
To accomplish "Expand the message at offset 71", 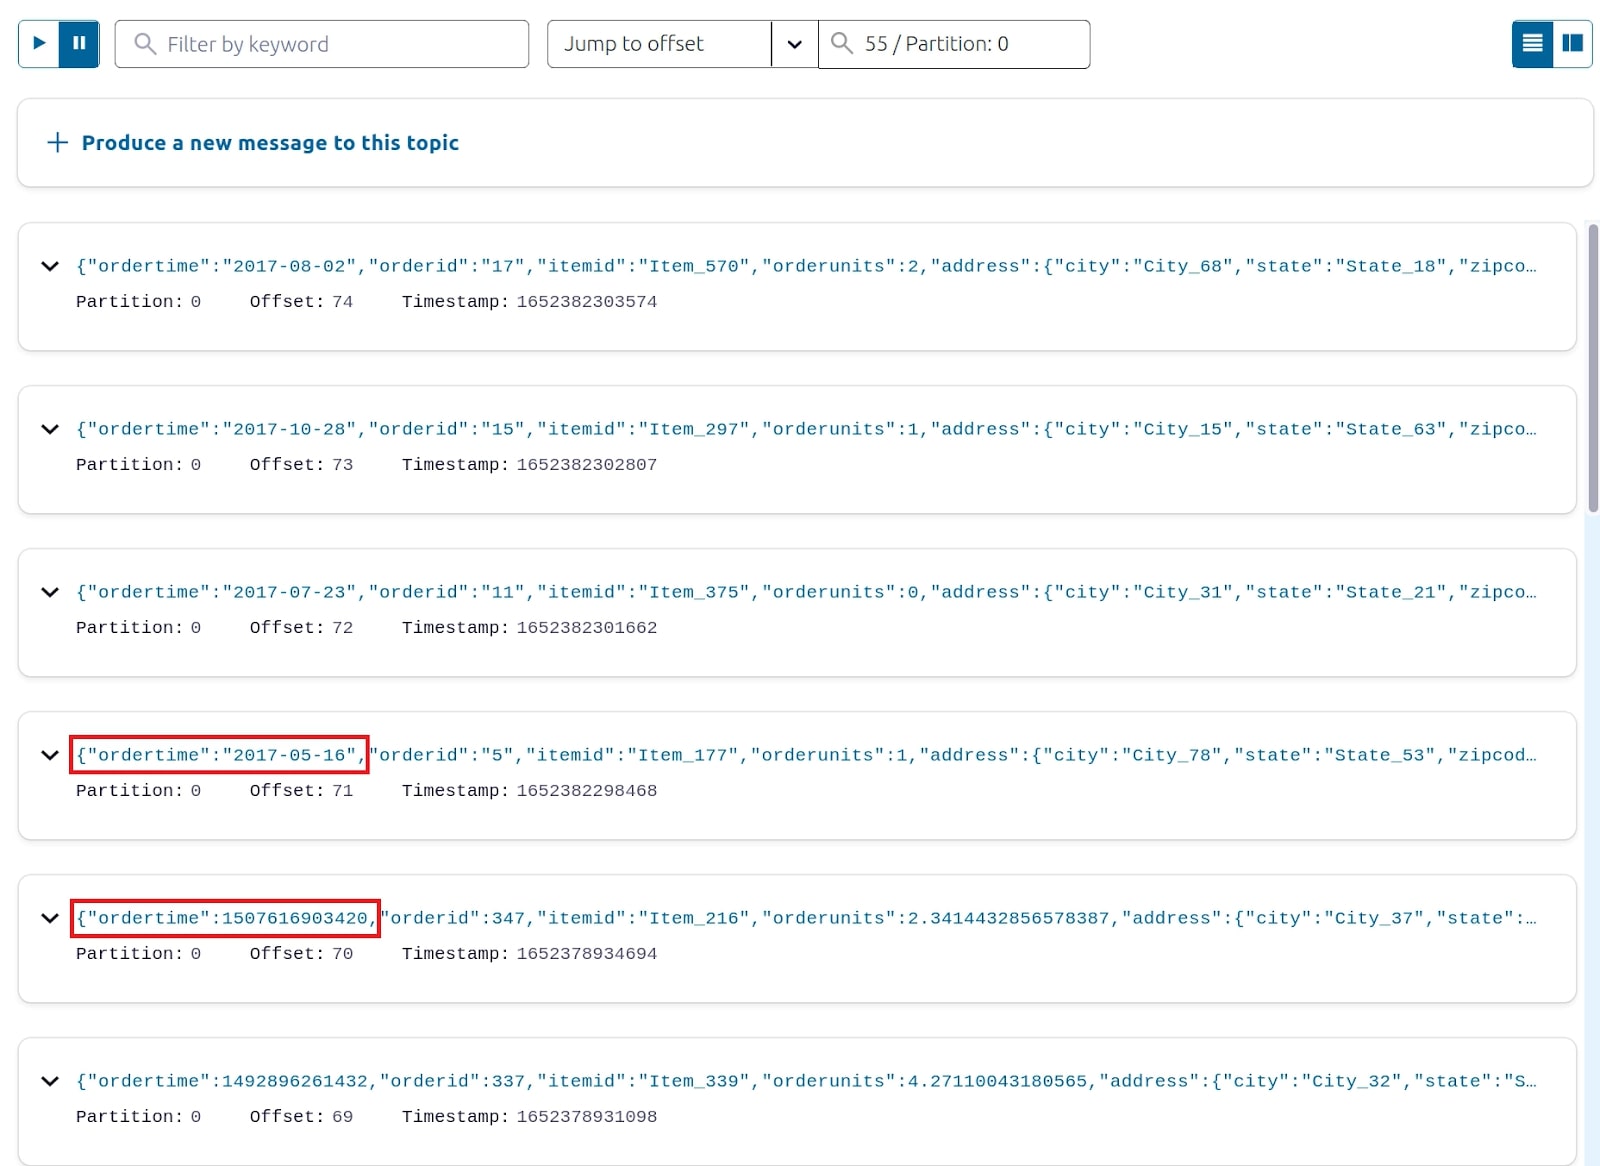I will click(50, 755).
